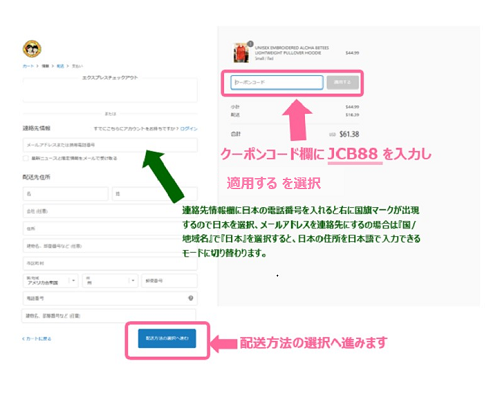Click the ログイン link
Viewport: 500px width, 399px height.
click(x=189, y=129)
